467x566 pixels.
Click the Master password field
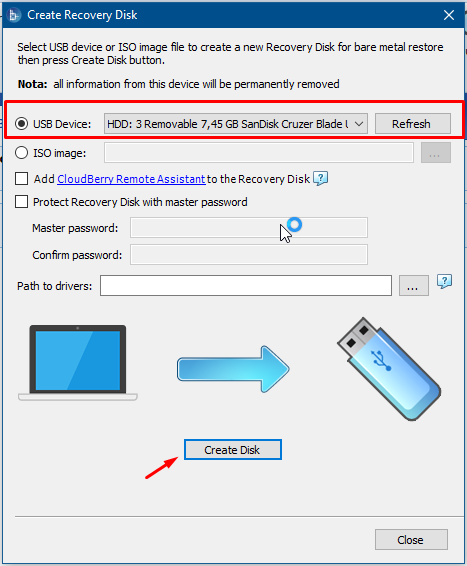point(249,227)
